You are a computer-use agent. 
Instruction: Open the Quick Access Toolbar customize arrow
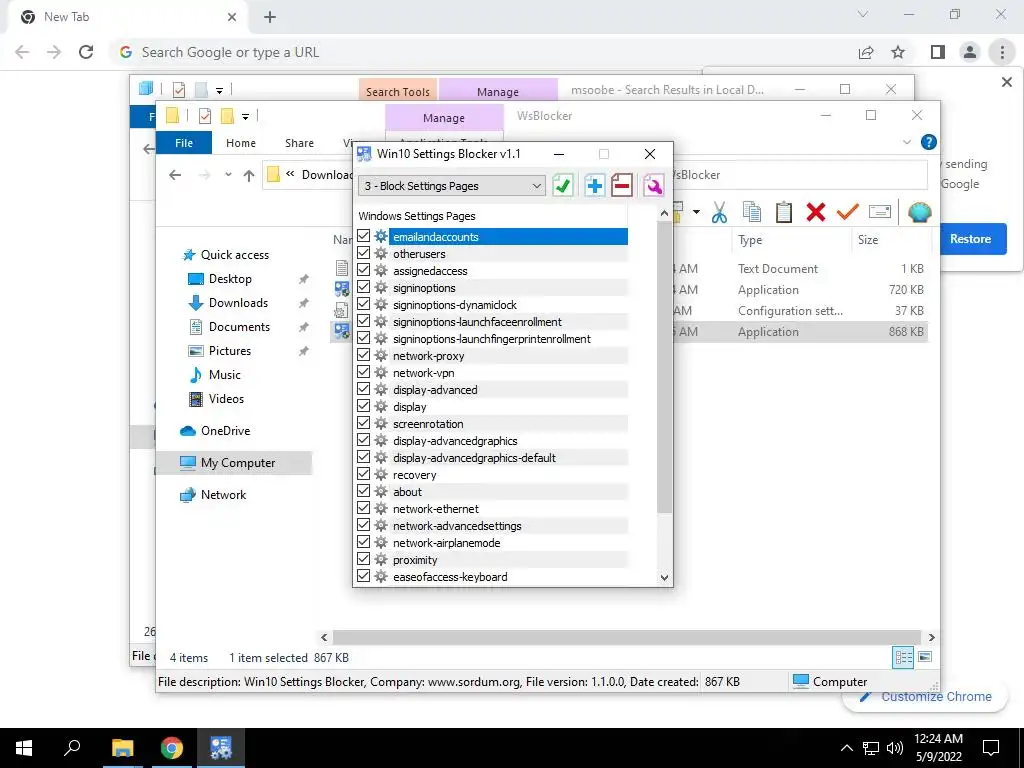(x=246, y=117)
